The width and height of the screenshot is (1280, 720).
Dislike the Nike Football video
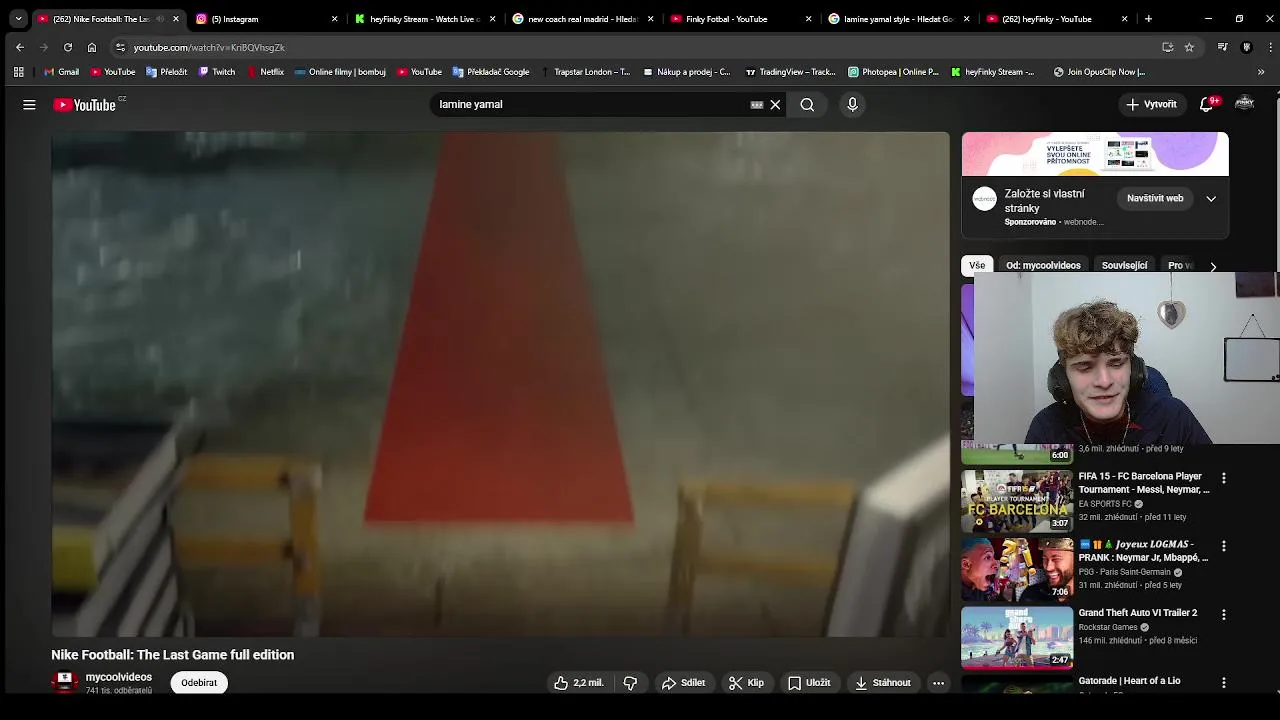point(631,683)
